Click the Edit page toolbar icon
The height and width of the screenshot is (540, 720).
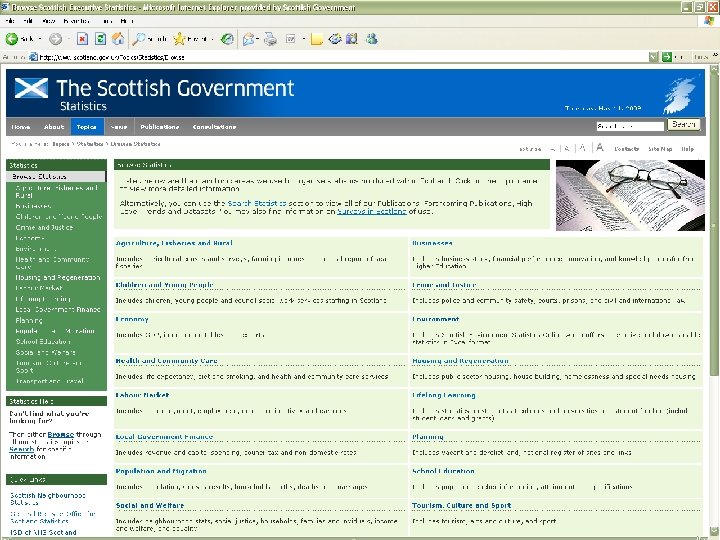tap(291, 39)
